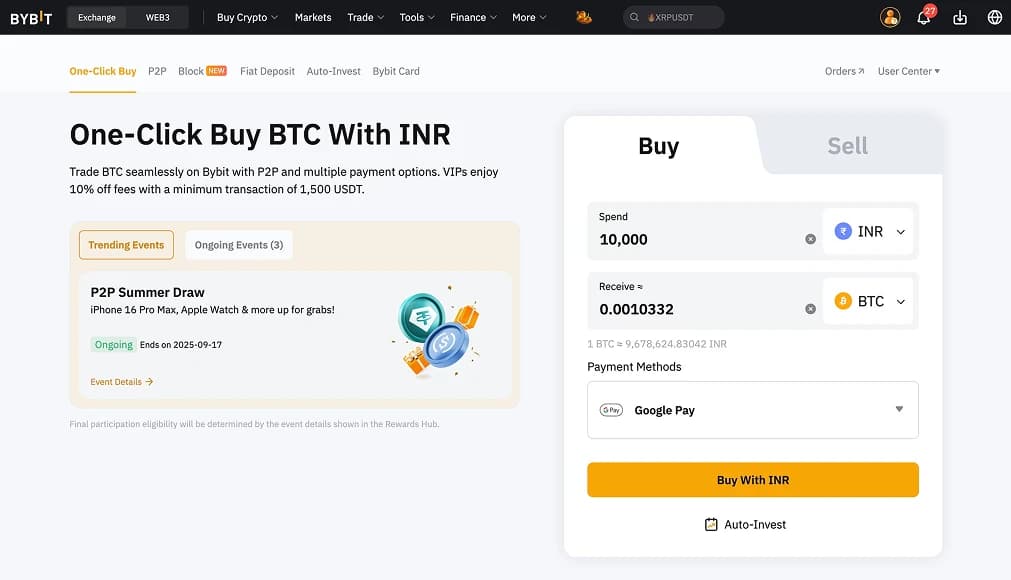Open the Auto-Invest calendar icon below buy button
The width and height of the screenshot is (1011, 580).
tap(713, 523)
